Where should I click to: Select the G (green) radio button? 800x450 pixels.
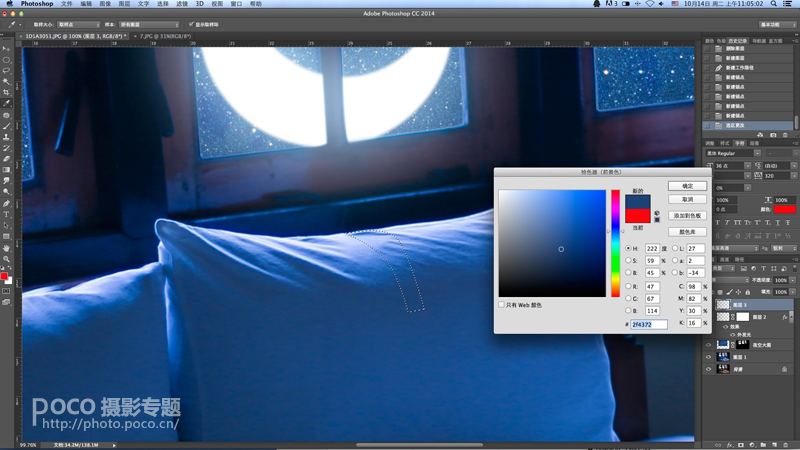point(628,298)
